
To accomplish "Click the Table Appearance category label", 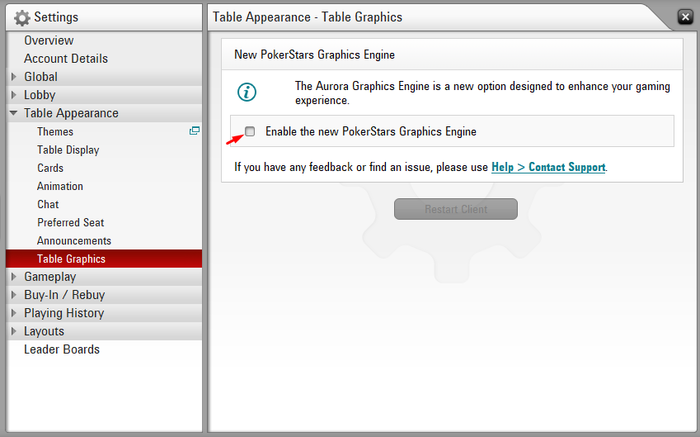I will coord(71,113).
